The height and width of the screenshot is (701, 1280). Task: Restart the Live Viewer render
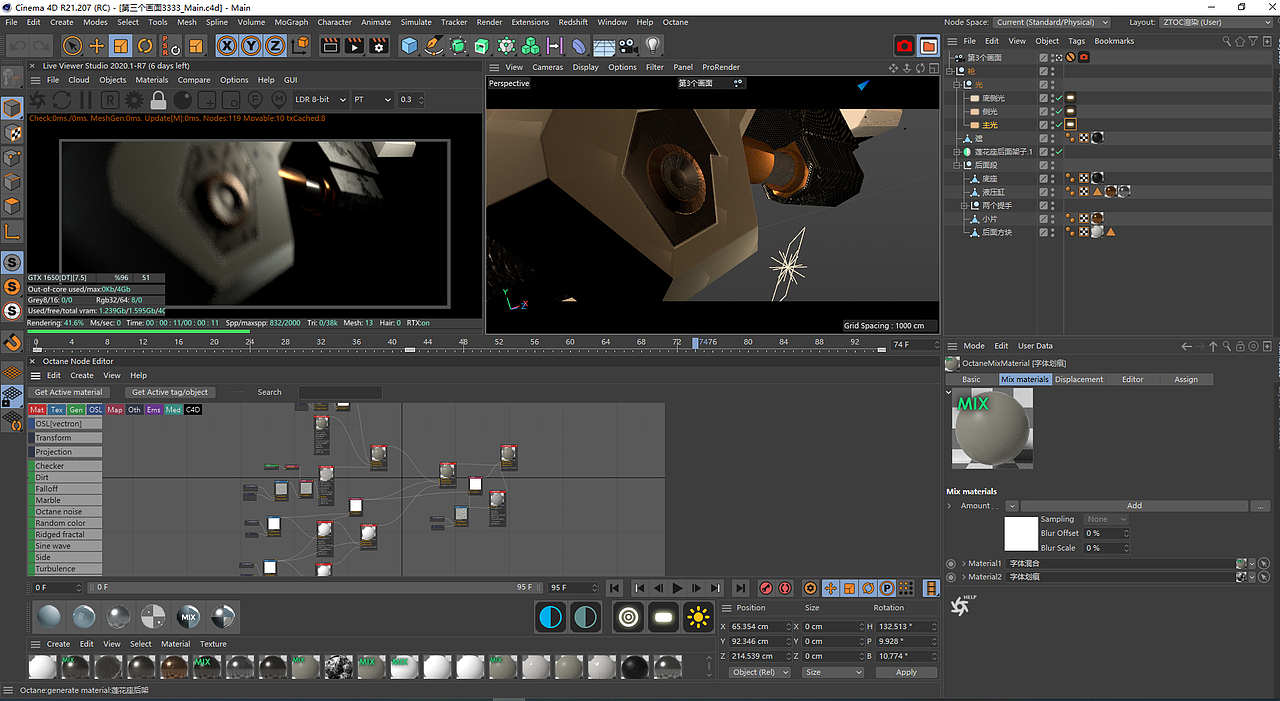[x=62, y=100]
